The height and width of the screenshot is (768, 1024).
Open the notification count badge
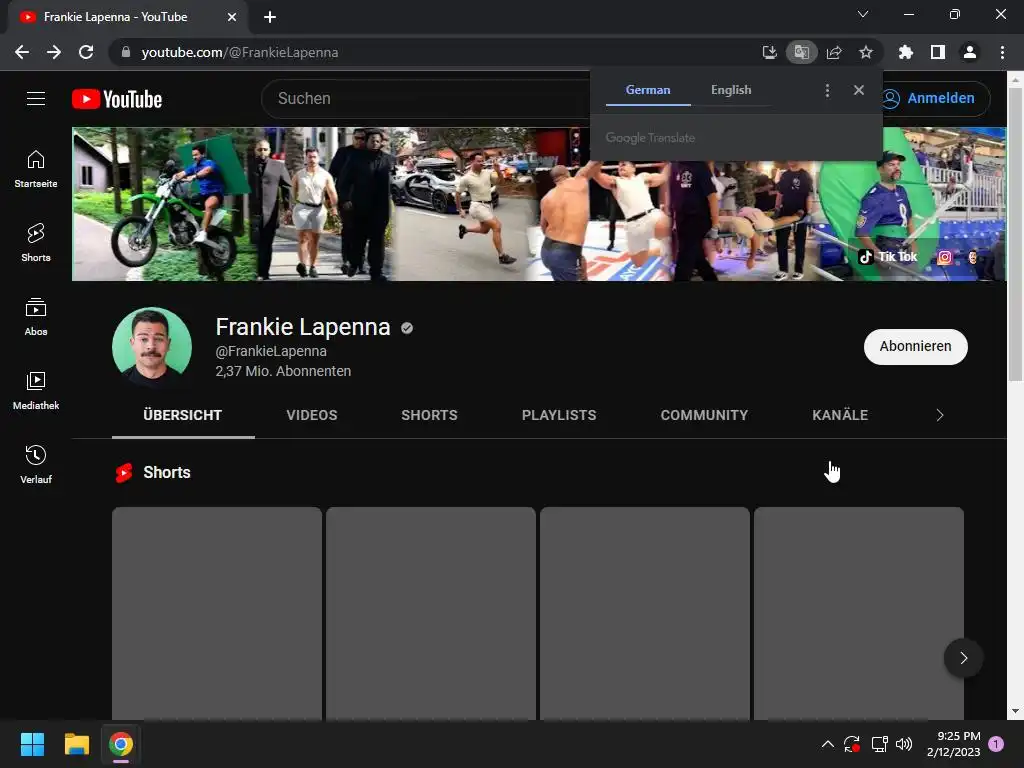[996, 744]
